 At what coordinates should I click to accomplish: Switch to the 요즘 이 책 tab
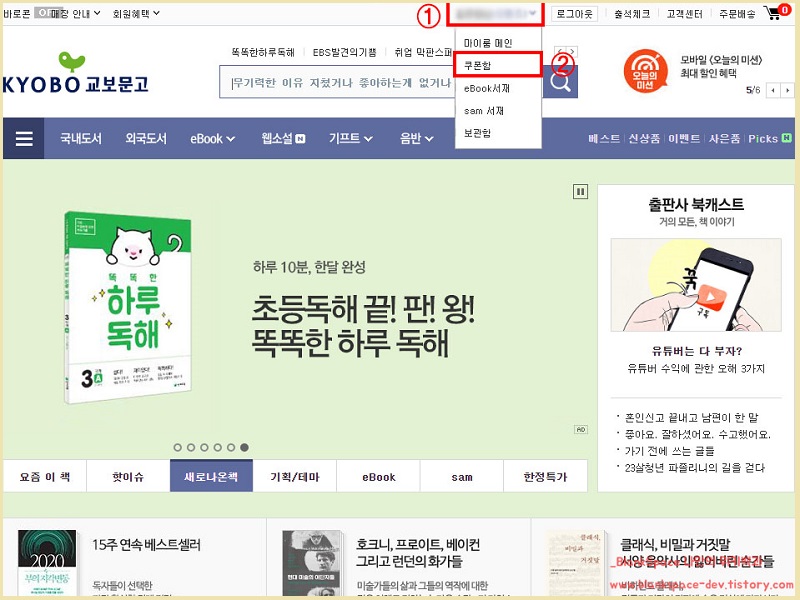[x=45, y=477]
